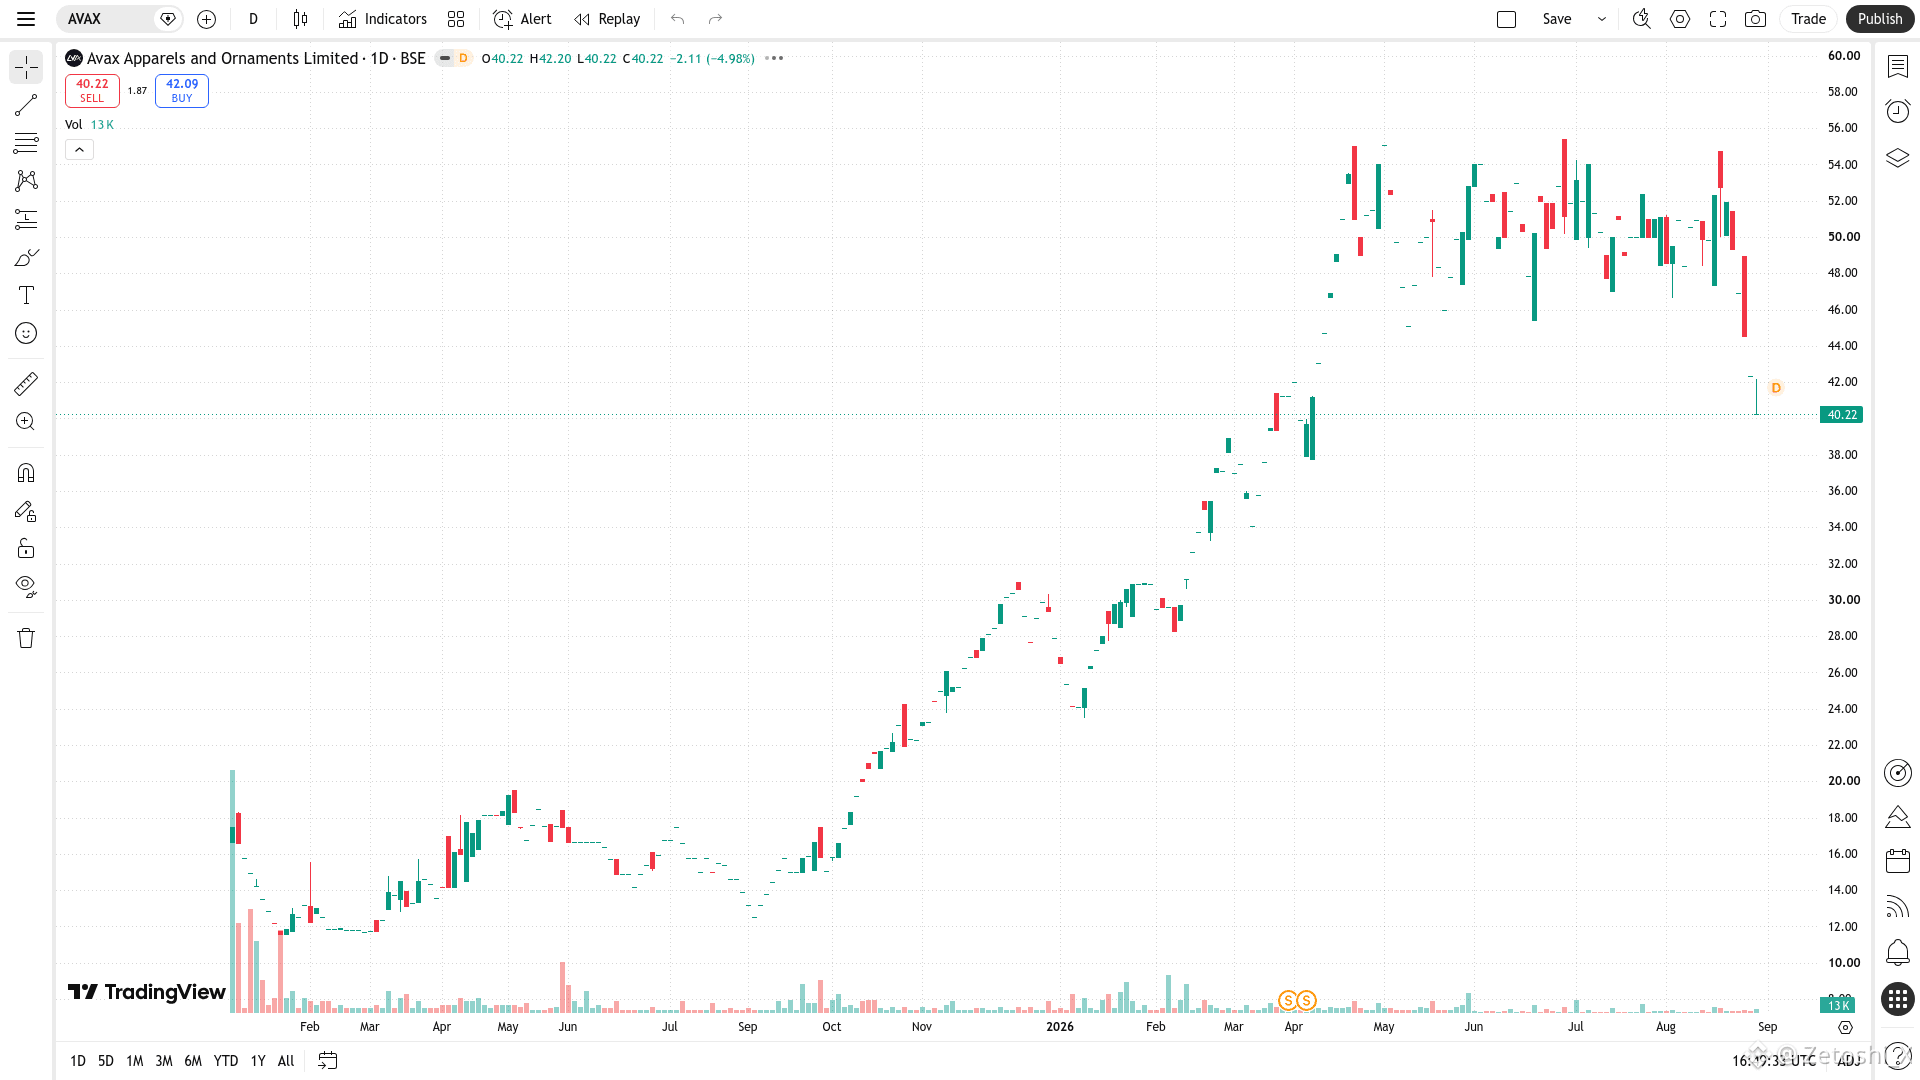Image resolution: width=1920 pixels, height=1080 pixels.
Task: Open Watchlist panel icon
Action: click(1897, 67)
